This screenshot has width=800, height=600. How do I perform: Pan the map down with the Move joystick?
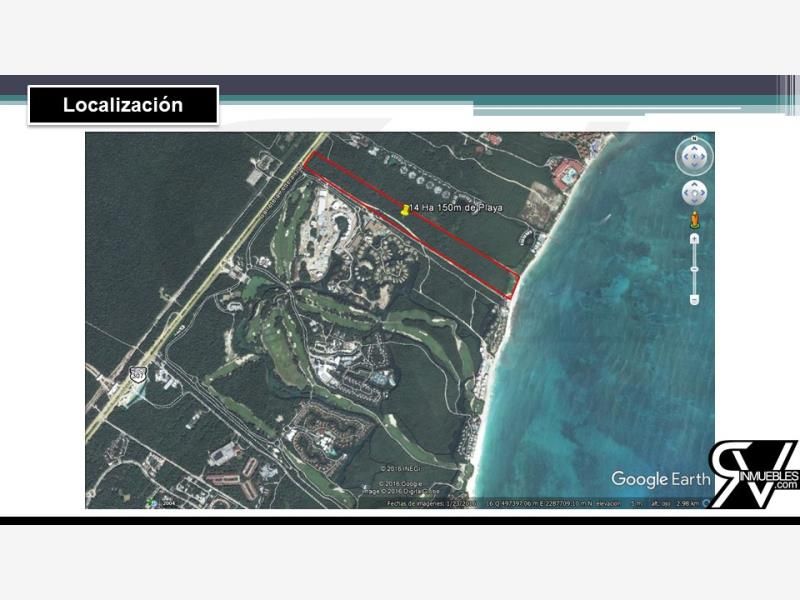(x=694, y=200)
